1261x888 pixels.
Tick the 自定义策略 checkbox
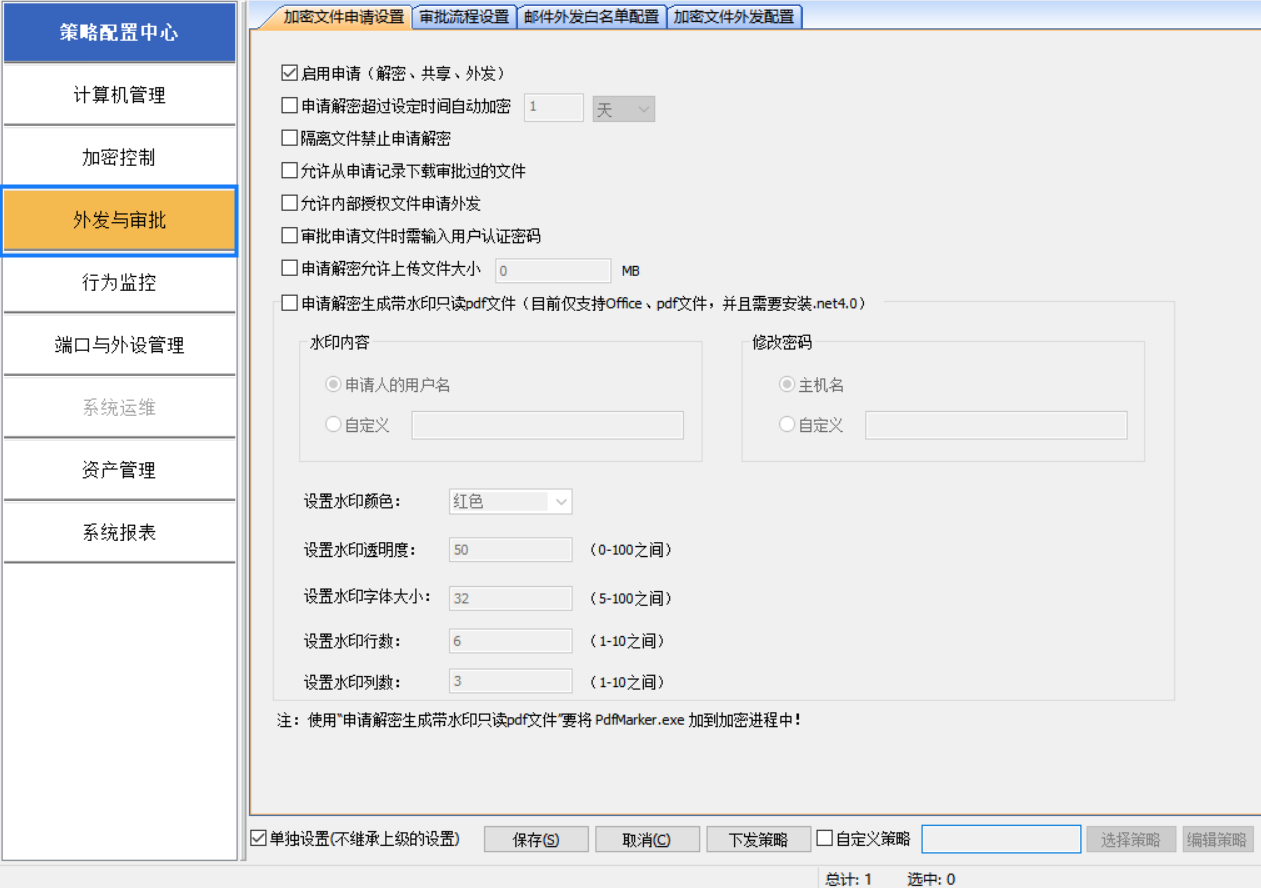(x=825, y=838)
